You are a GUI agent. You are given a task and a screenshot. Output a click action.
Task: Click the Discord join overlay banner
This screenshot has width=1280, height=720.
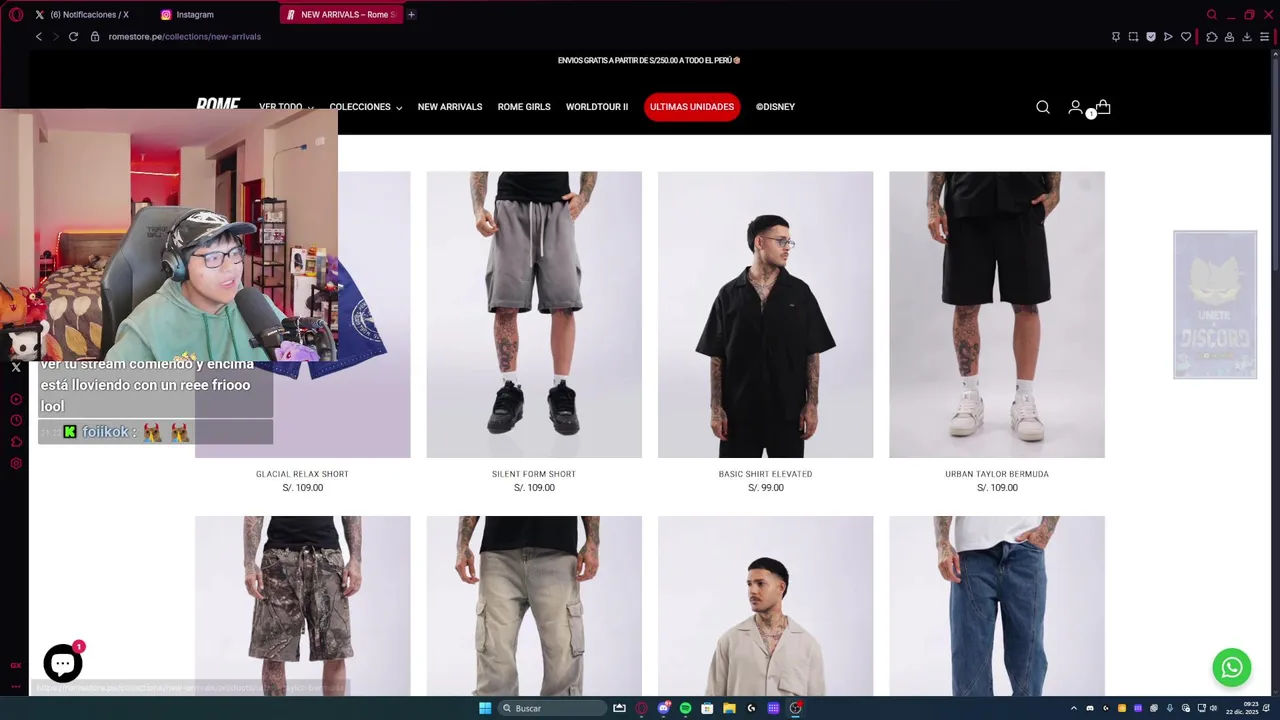click(x=1215, y=305)
